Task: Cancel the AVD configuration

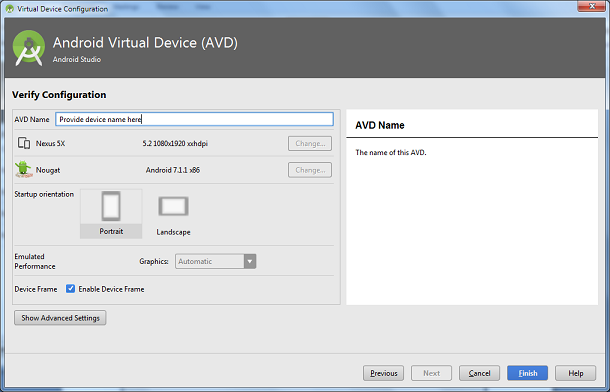Action: [x=479, y=373]
